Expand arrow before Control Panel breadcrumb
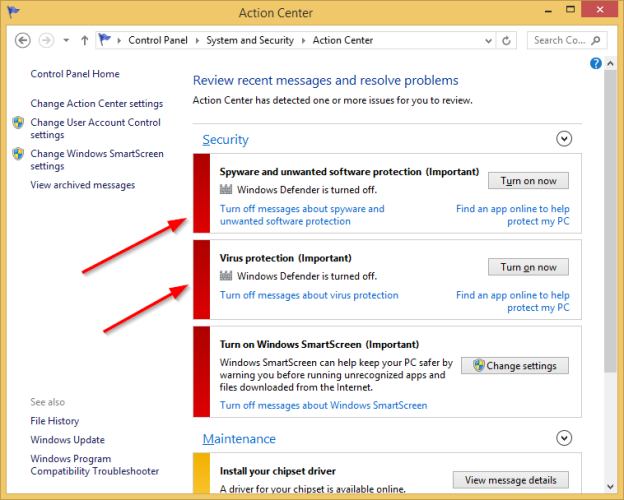Image resolution: width=624 pixels, height=500 pixels. coord(119,41)
